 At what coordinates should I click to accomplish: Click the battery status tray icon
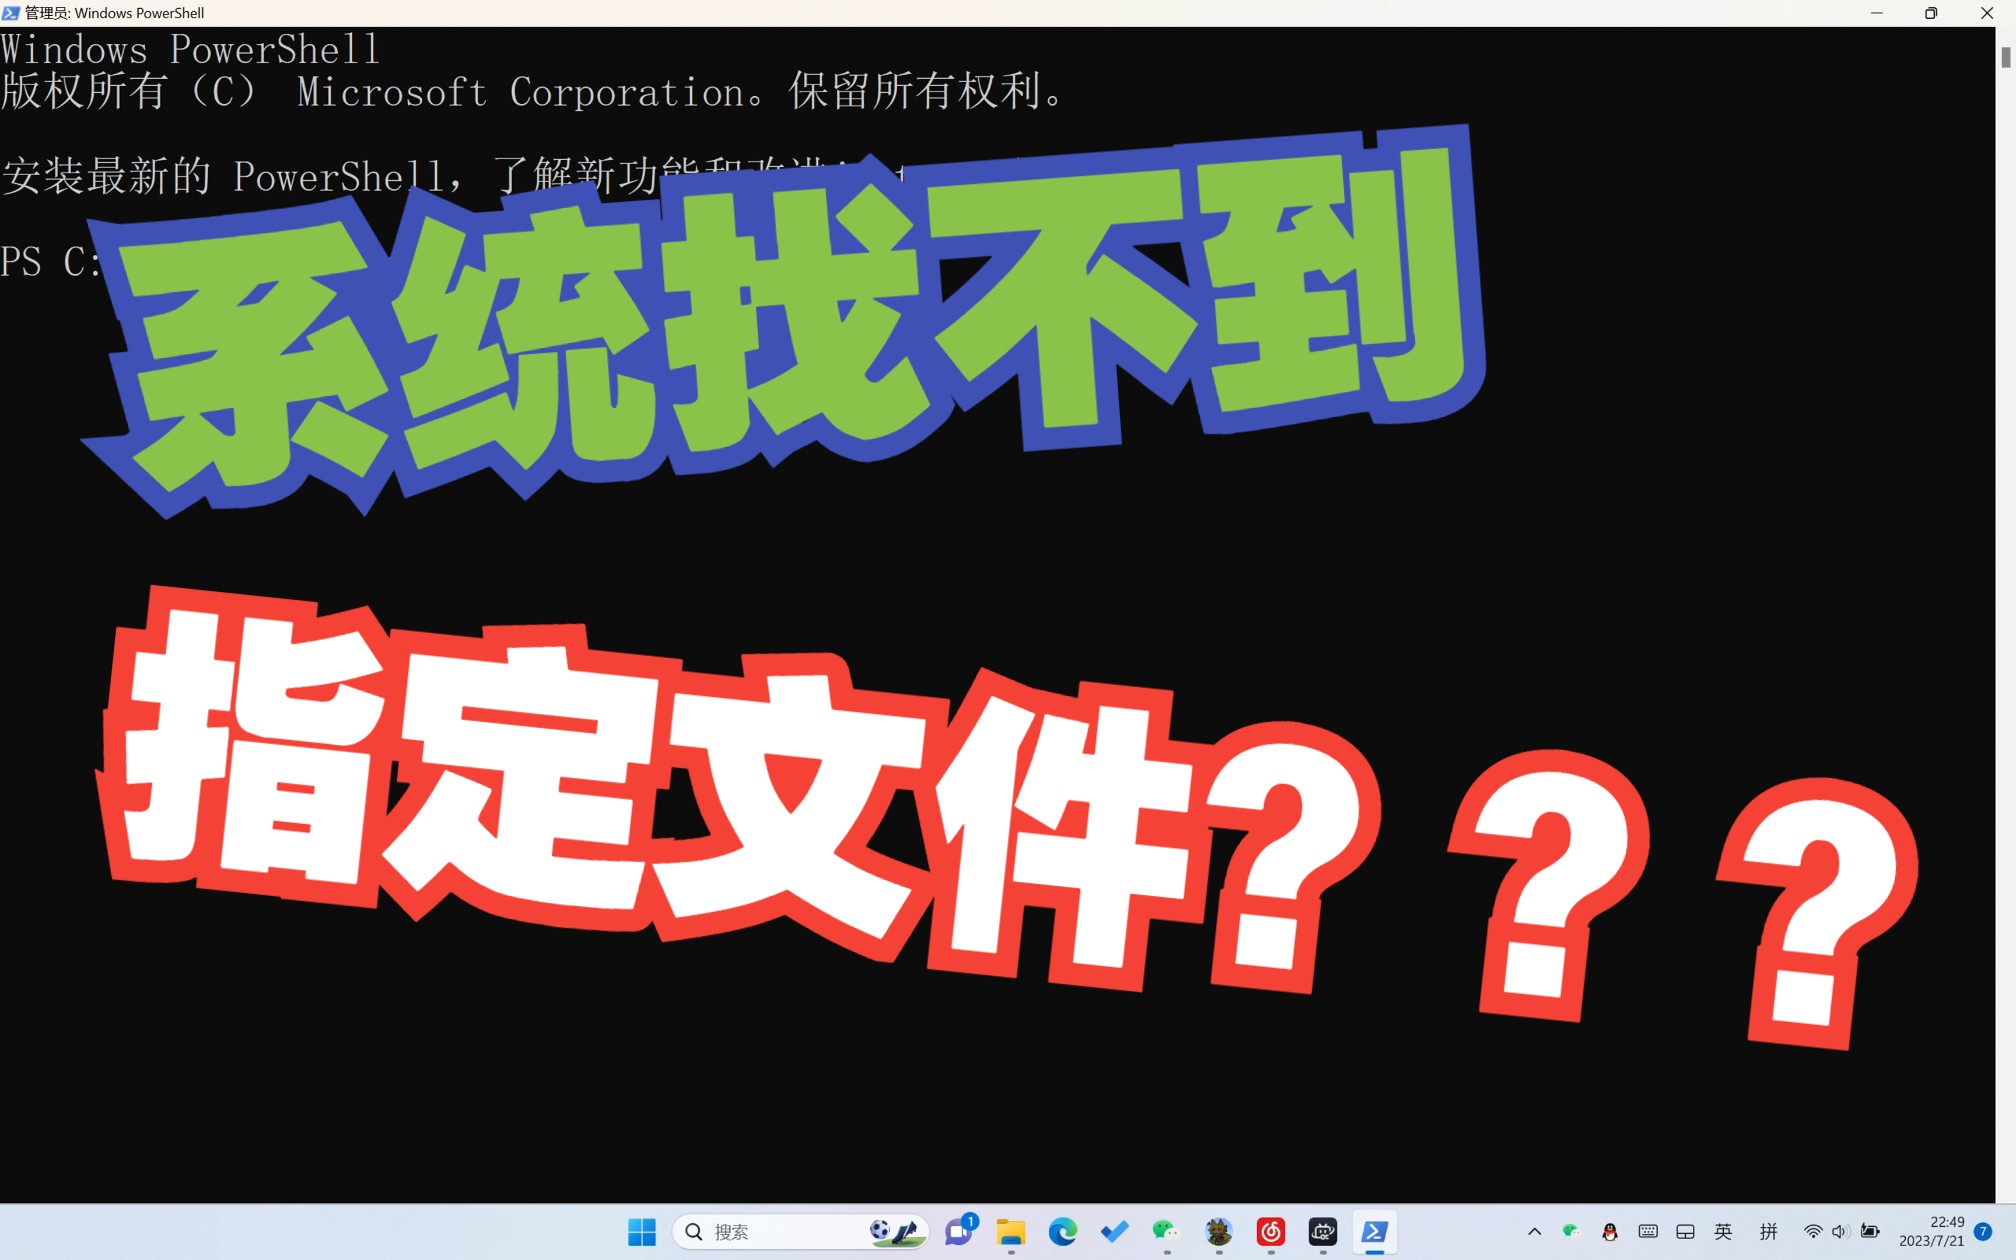1870,1232
